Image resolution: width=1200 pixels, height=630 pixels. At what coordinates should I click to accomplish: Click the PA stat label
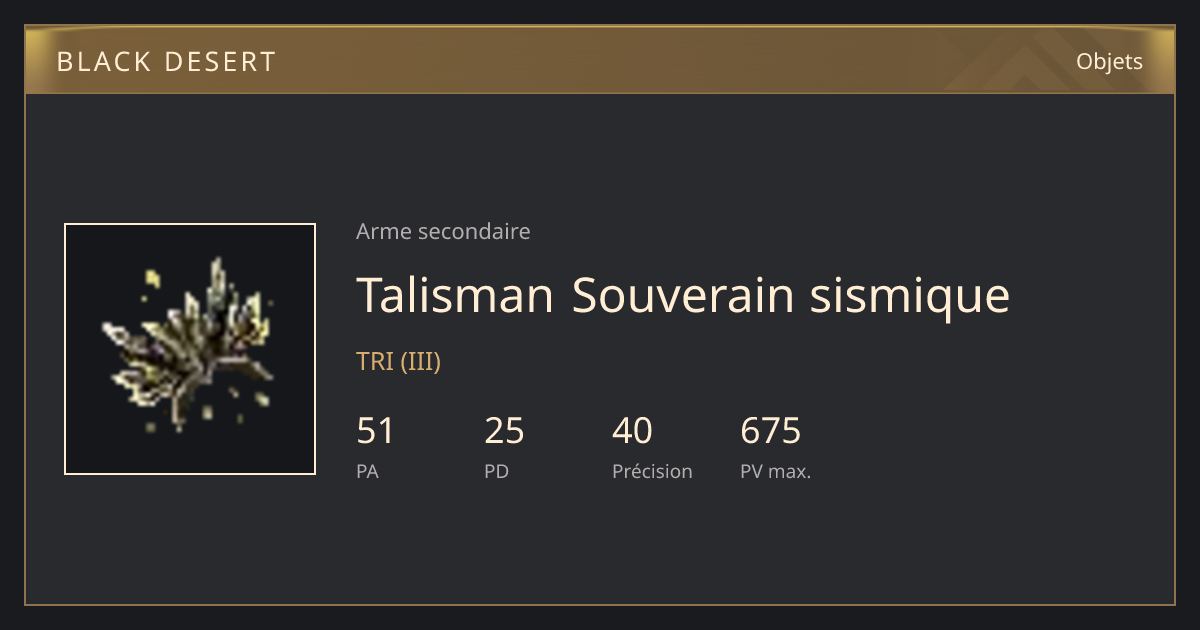click(367, 471)
